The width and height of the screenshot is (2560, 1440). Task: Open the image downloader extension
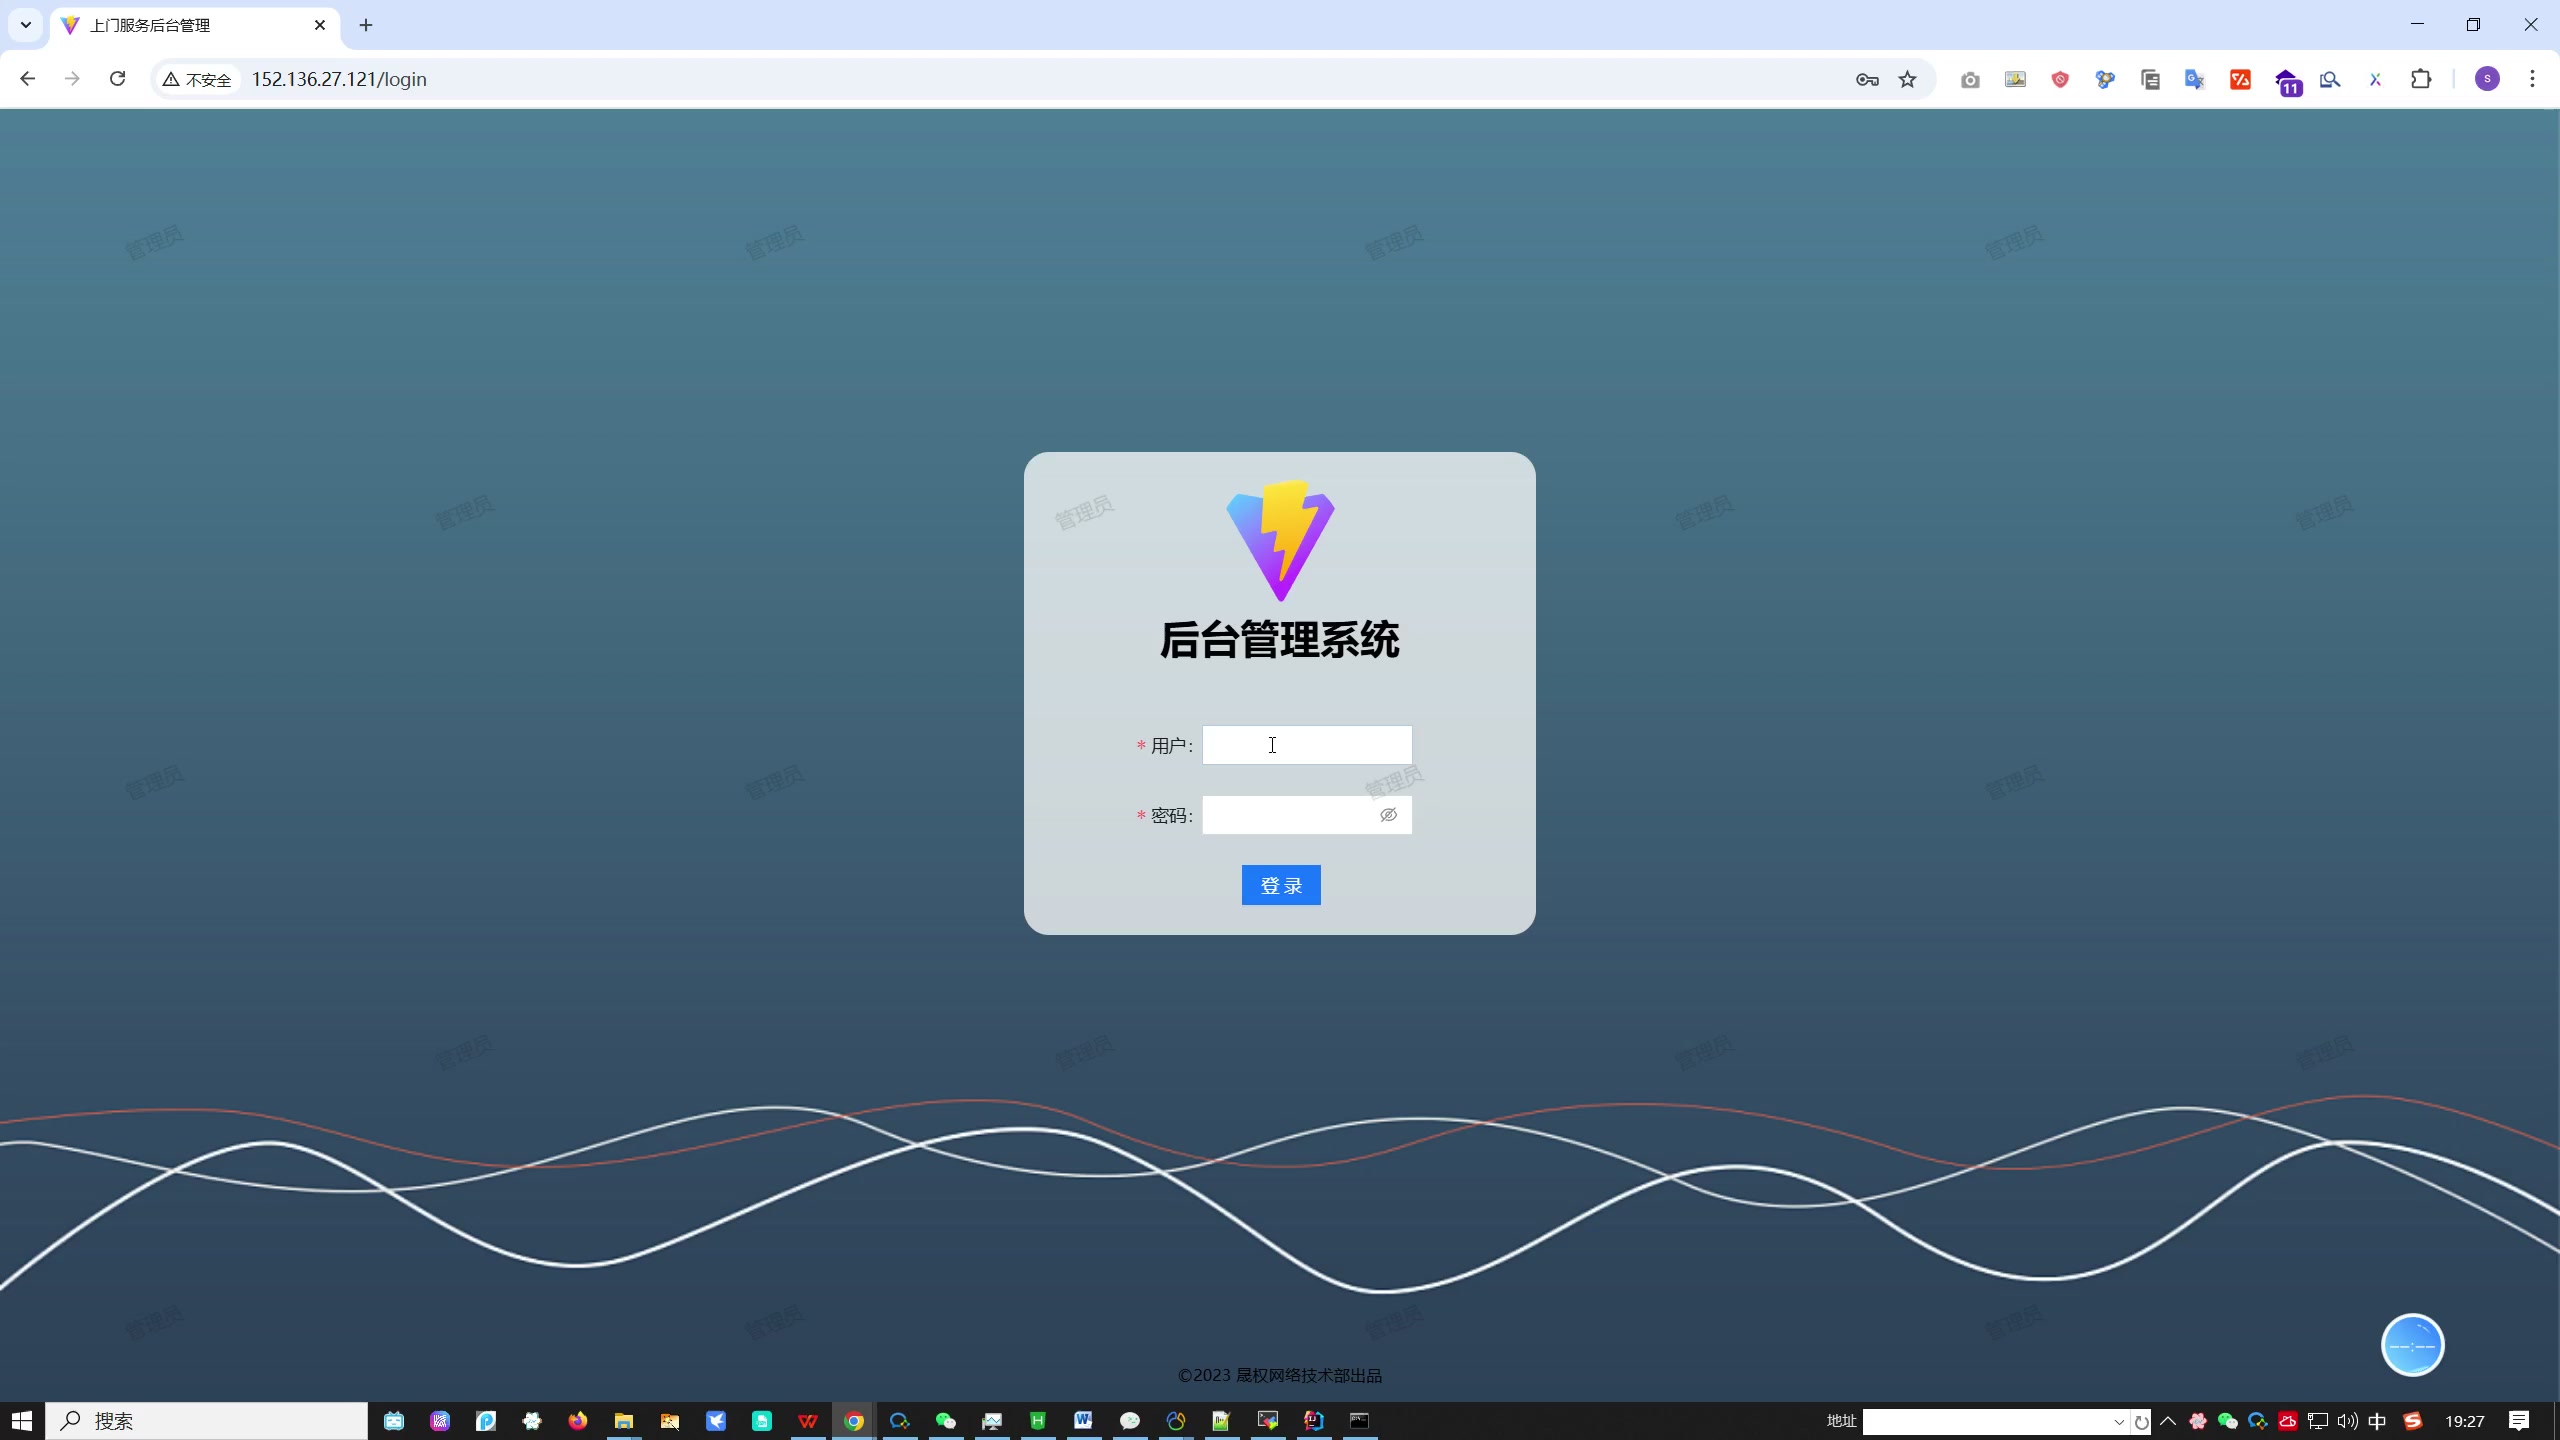click(2015, 79)
